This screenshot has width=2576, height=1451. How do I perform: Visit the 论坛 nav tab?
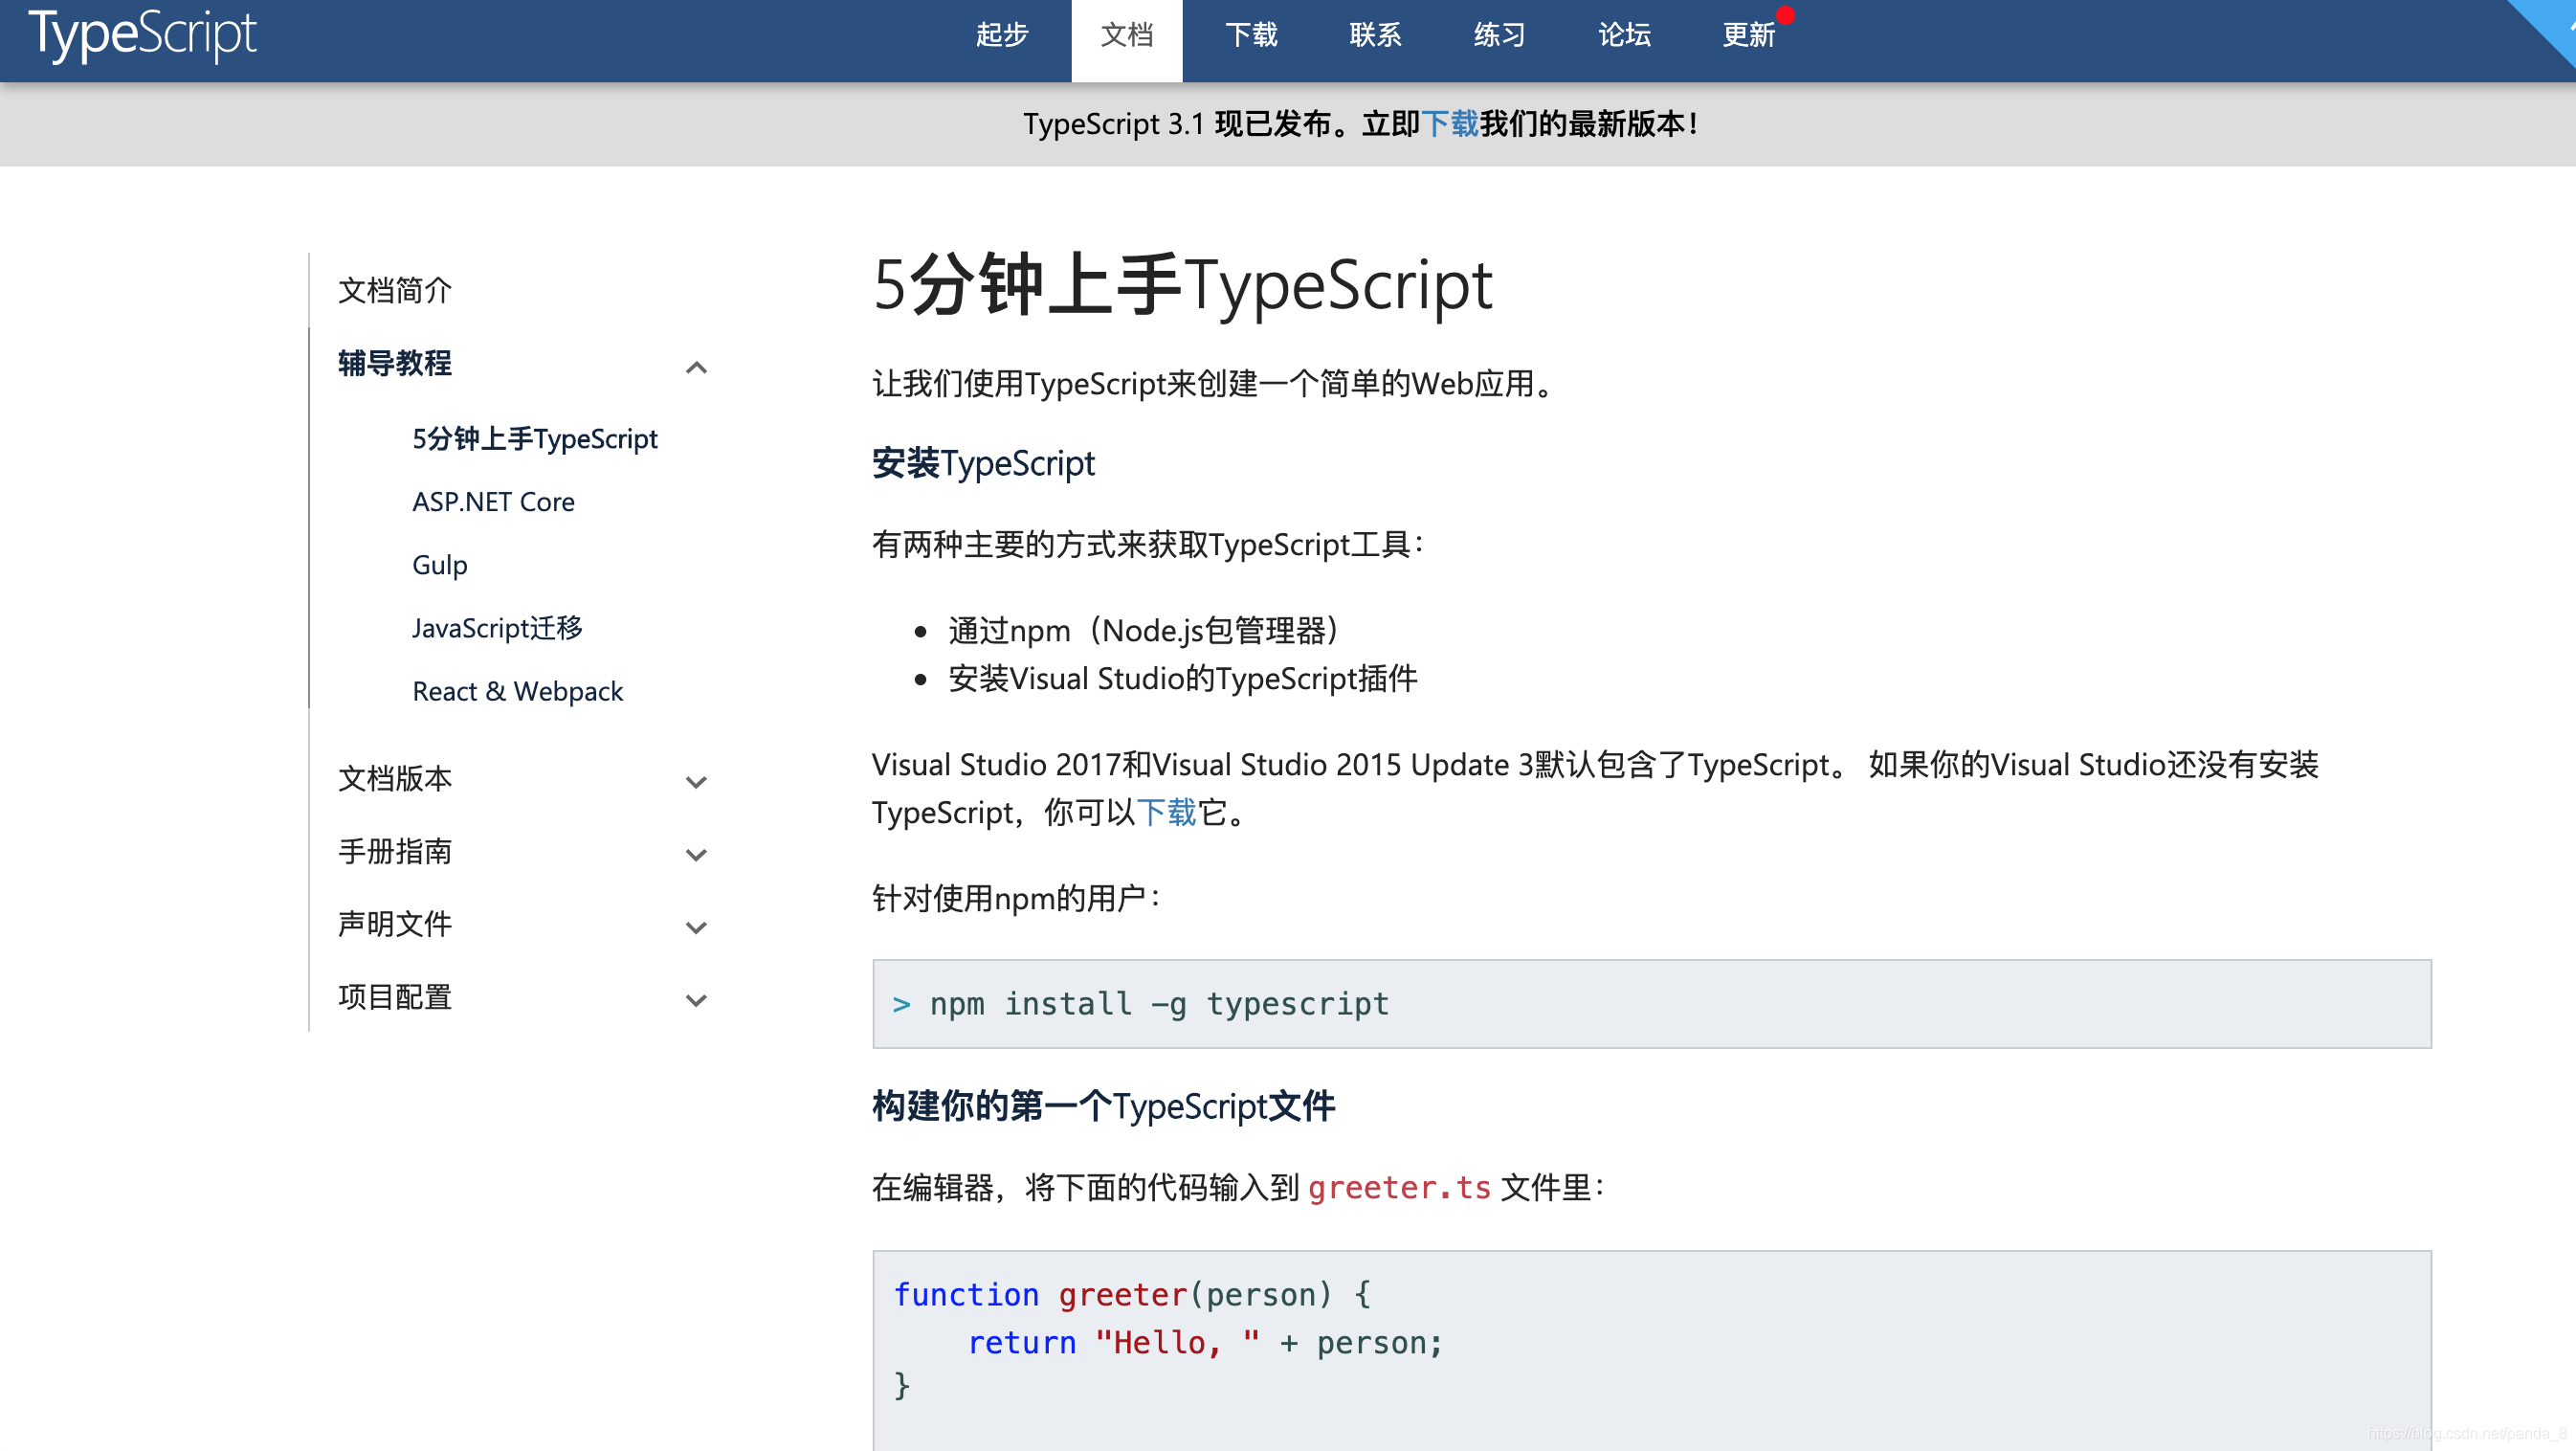[x=1624, y=35]
